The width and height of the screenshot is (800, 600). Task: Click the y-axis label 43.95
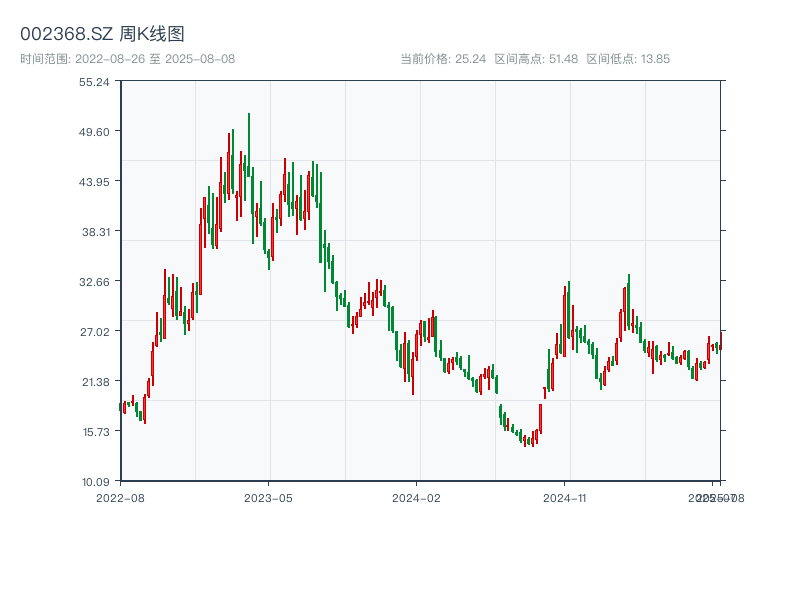coord(94,182)
